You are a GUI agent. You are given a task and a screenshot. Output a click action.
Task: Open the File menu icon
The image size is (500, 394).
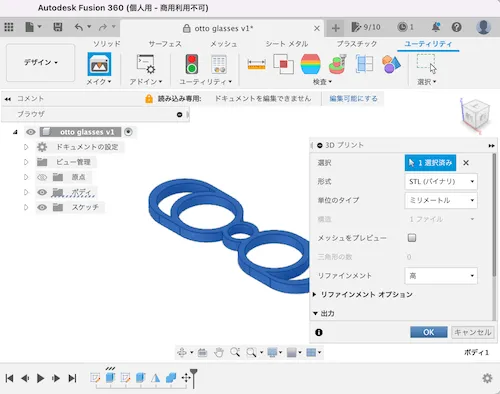coord(30,27)
